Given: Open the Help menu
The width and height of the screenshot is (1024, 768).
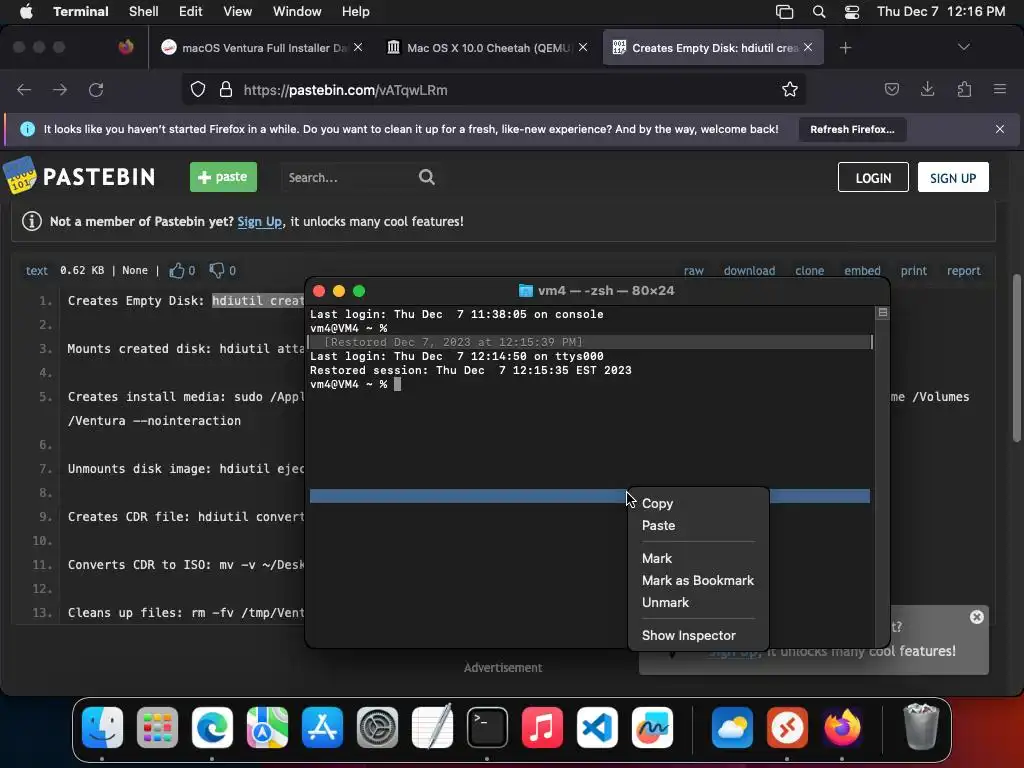Looking at the screenshot, I should pos(355,12).
